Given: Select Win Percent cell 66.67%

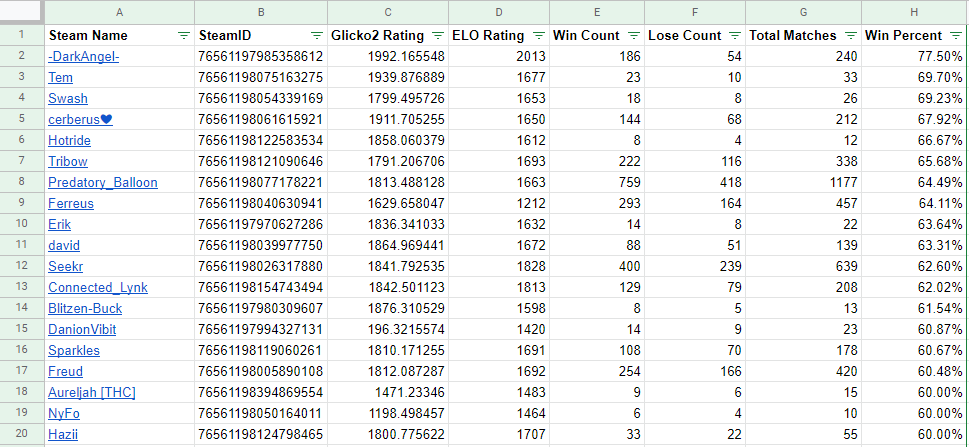Looking at the screenshot, I should (915, 140).
